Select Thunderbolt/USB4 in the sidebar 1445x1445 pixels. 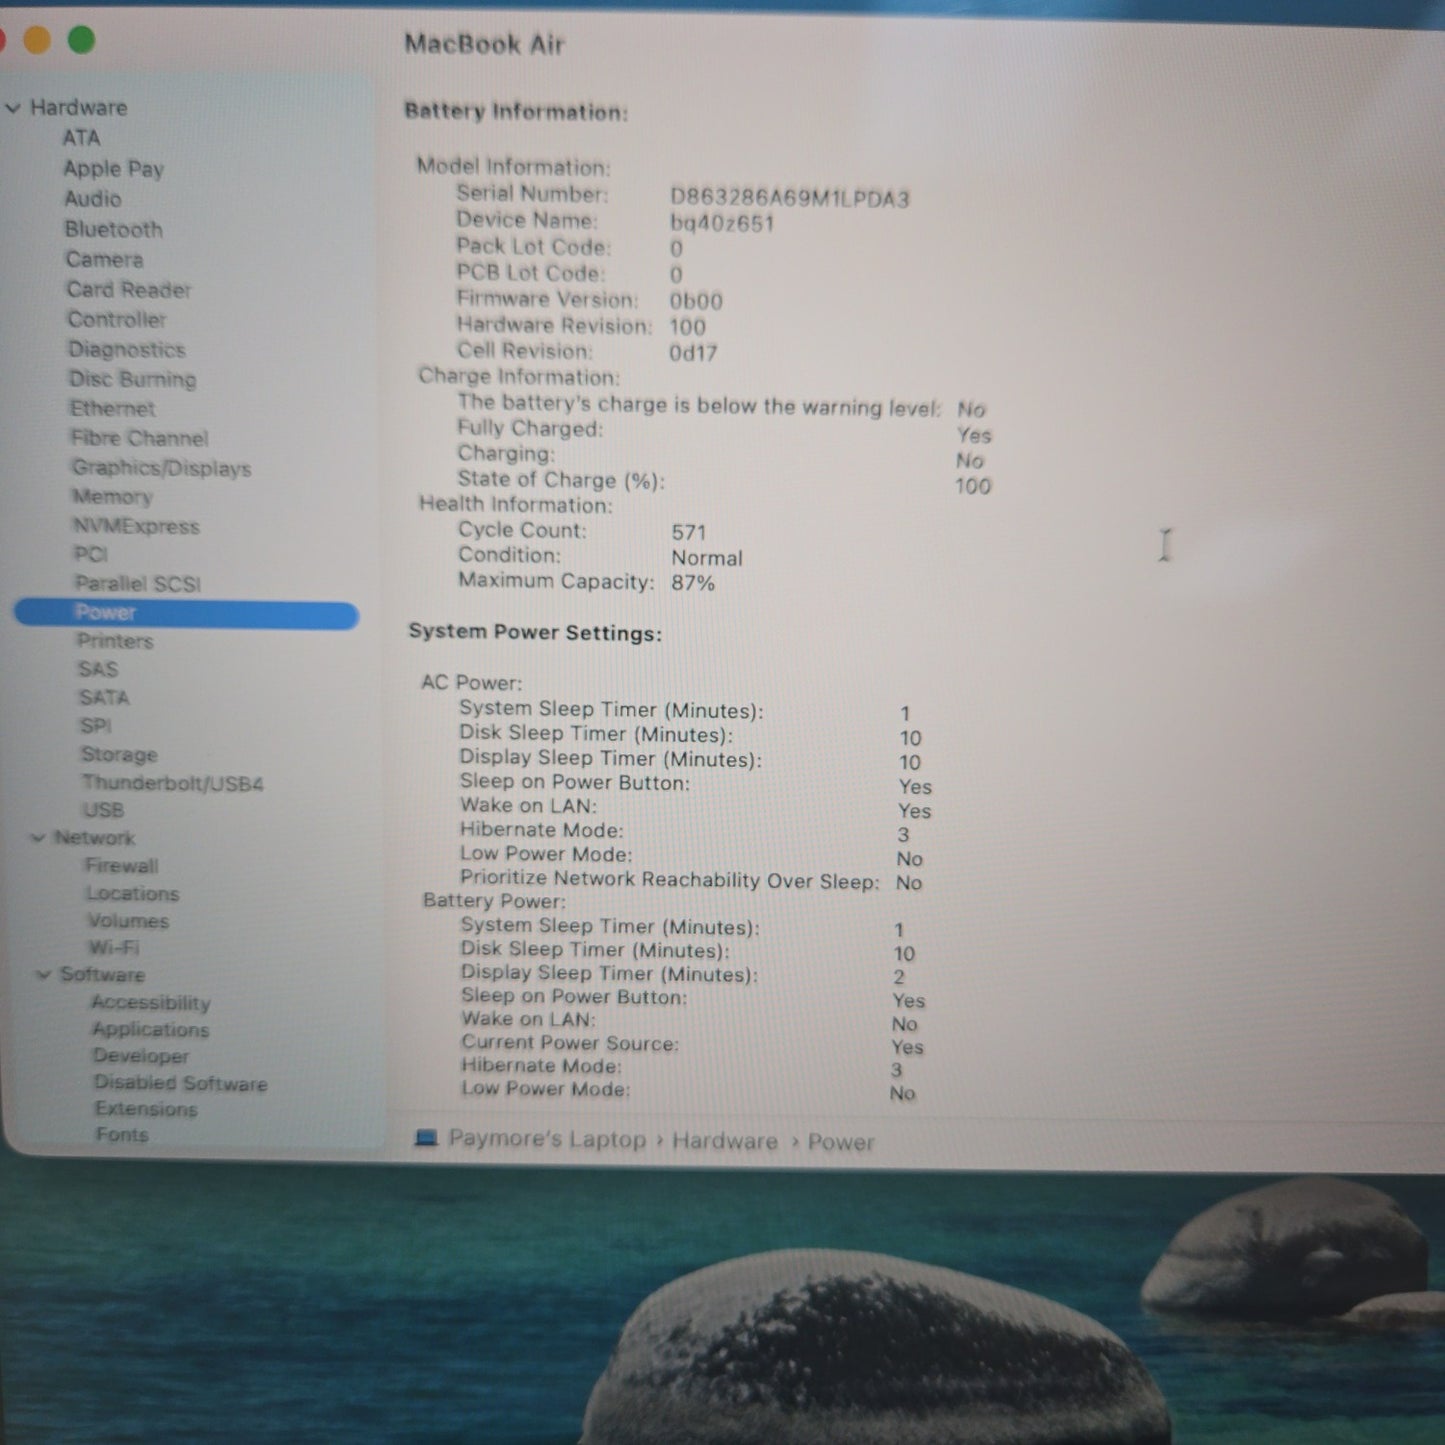tap(172, 783)
